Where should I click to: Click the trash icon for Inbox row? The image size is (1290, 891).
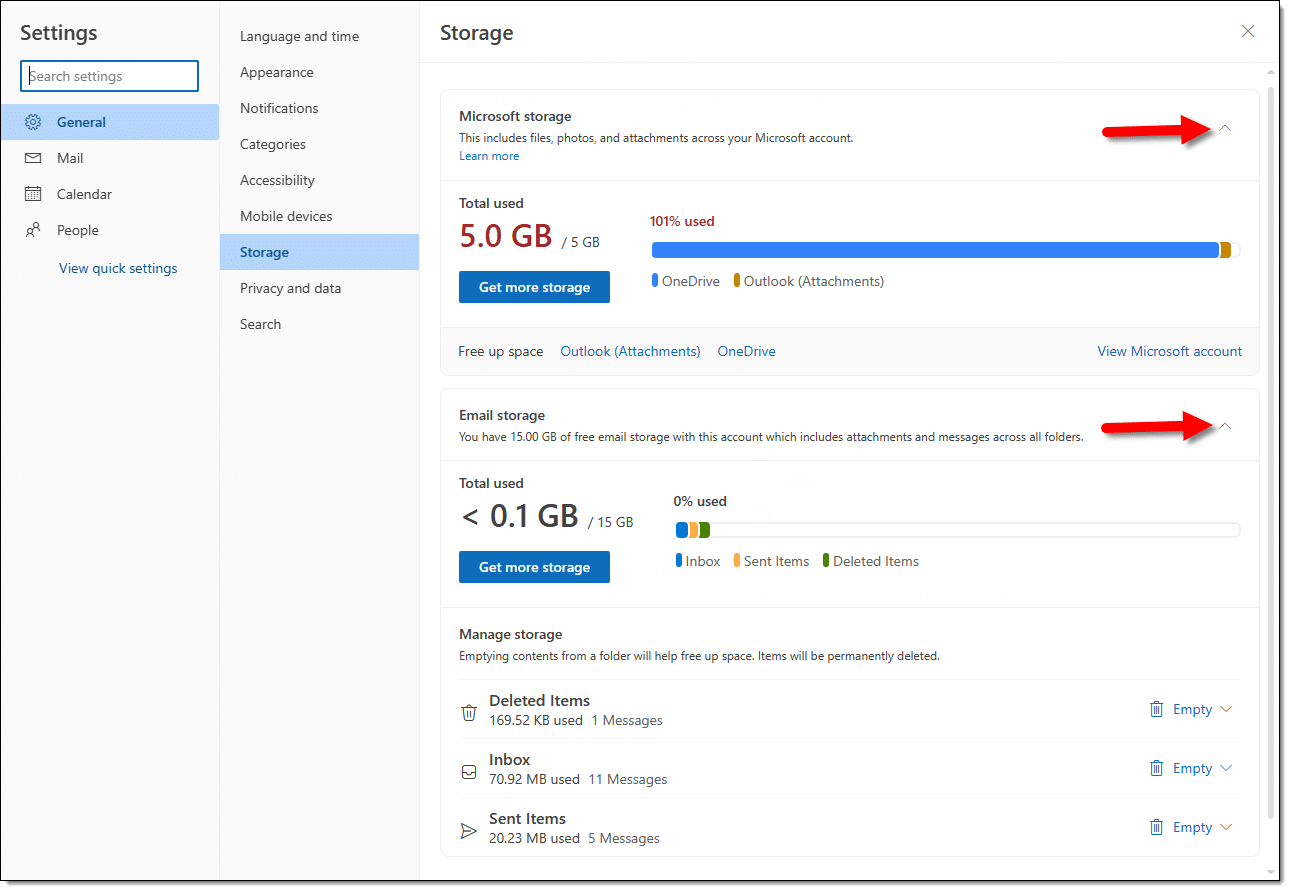coord(1156,768)
